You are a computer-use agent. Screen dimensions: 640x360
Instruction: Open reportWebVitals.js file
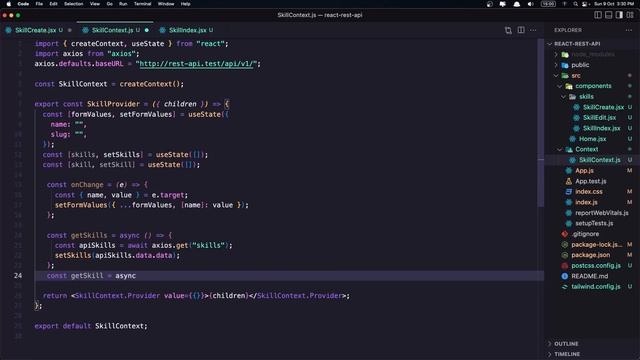pos(602,213)
